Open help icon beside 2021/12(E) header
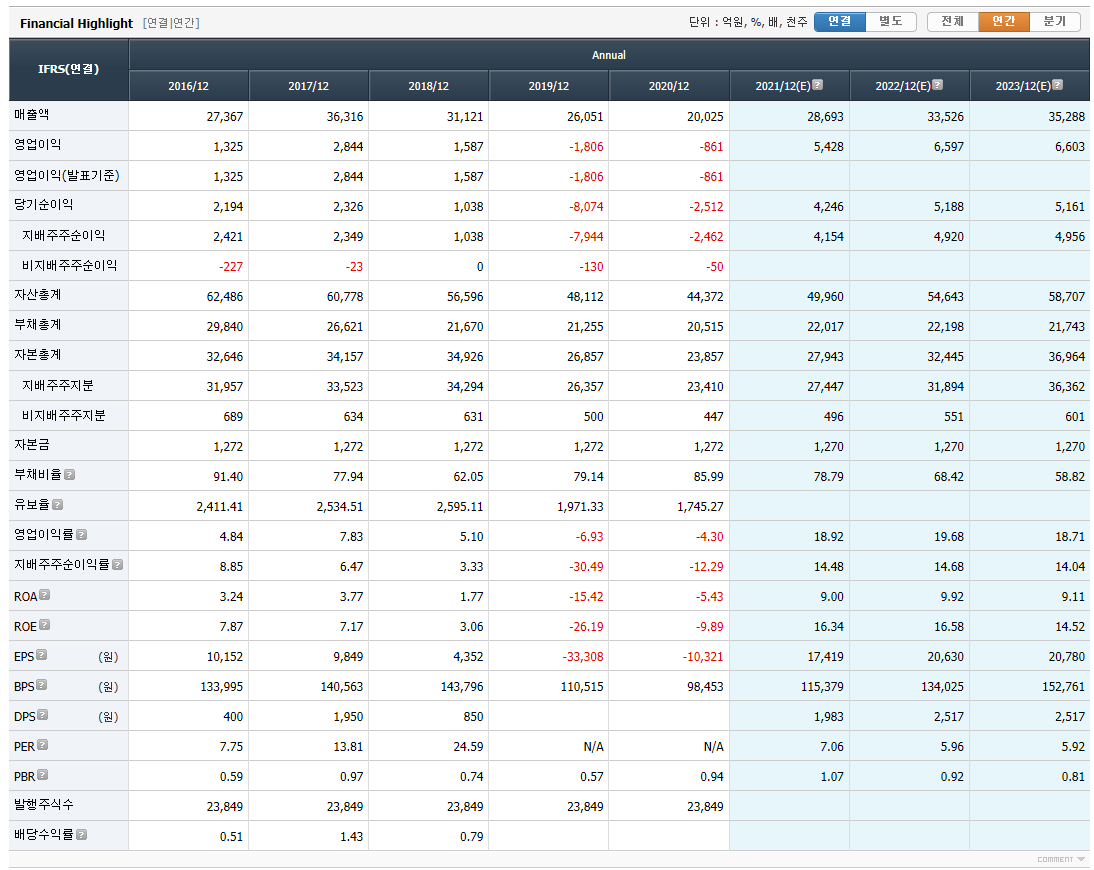The image size is (1094, 870). [x=818, y=84]
